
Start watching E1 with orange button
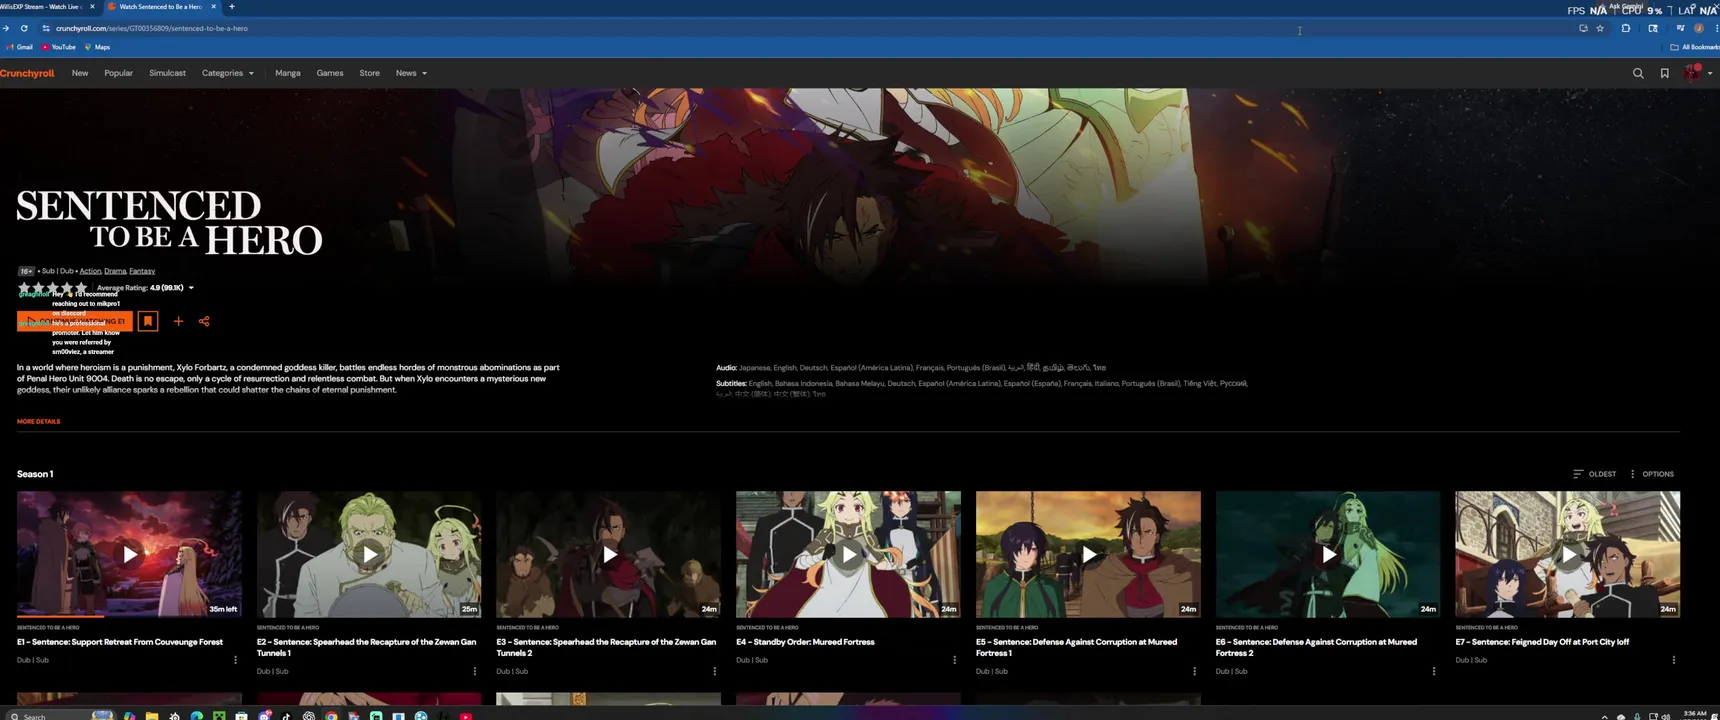75,321
